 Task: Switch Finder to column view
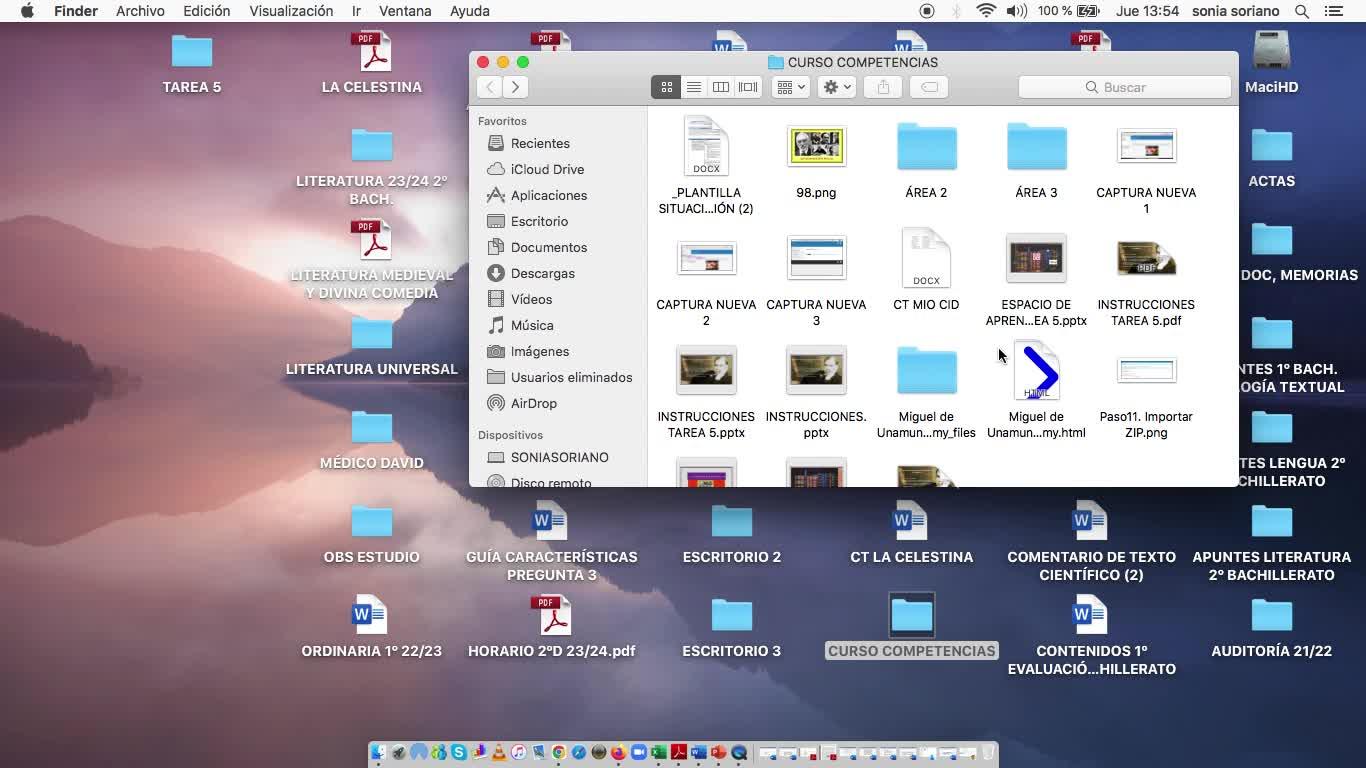coord(720,87)
